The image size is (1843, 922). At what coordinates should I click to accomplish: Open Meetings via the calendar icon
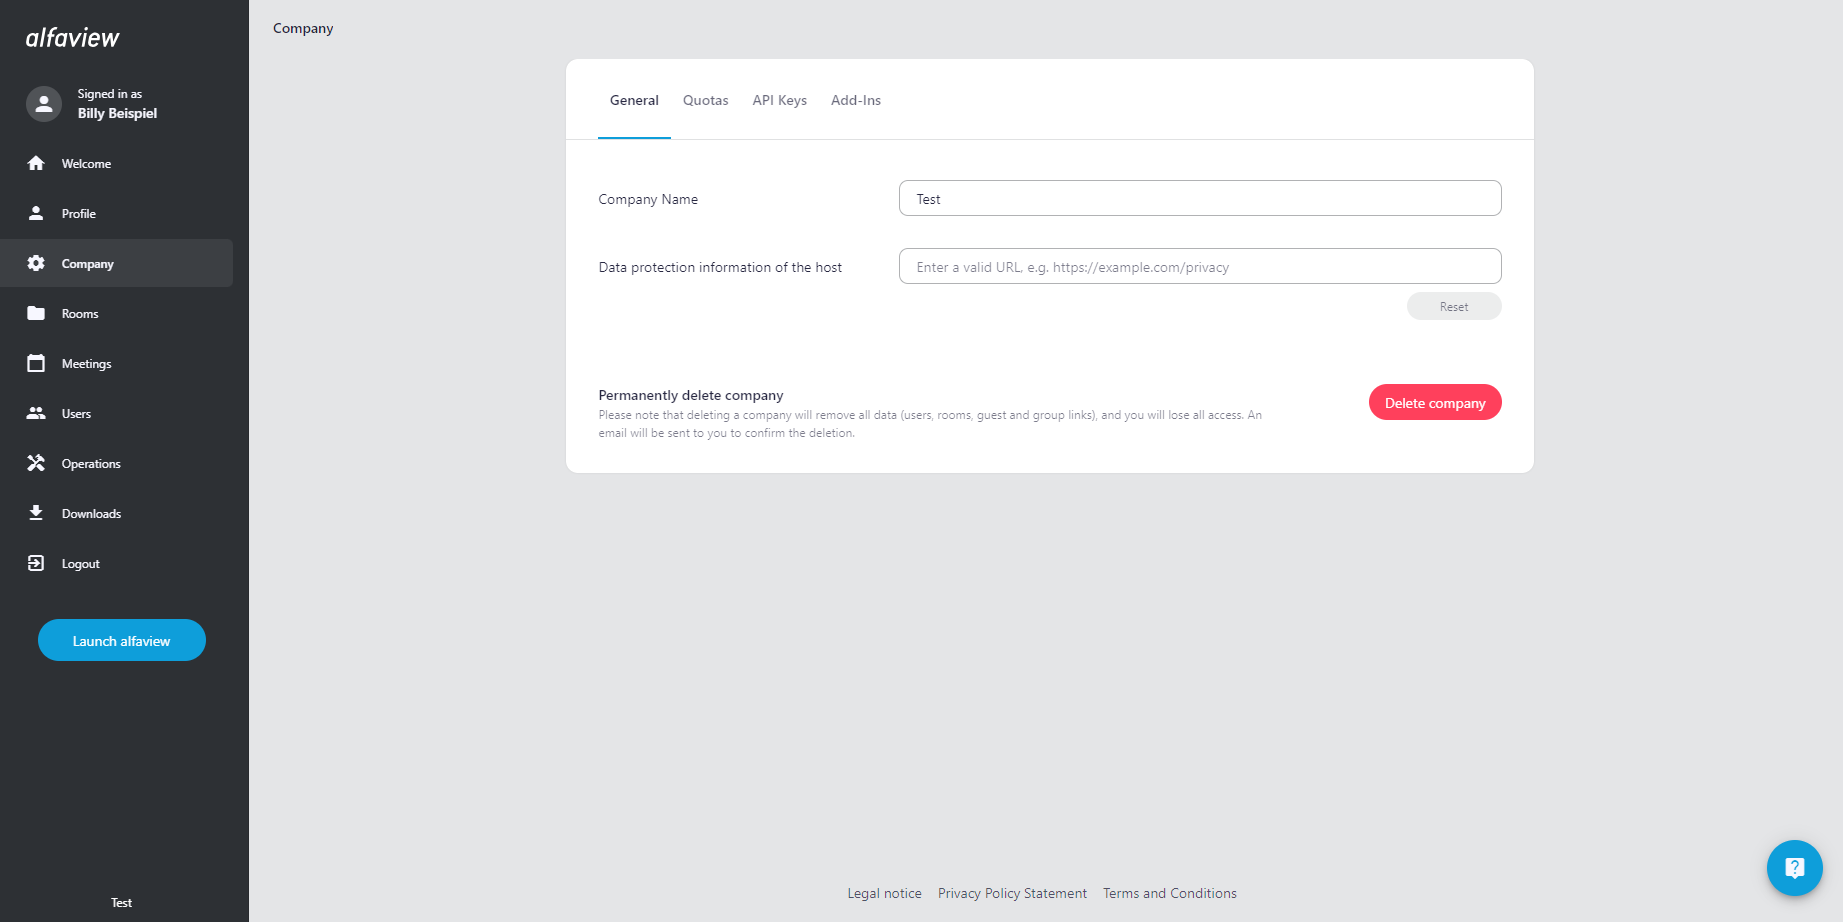[36, 363]
